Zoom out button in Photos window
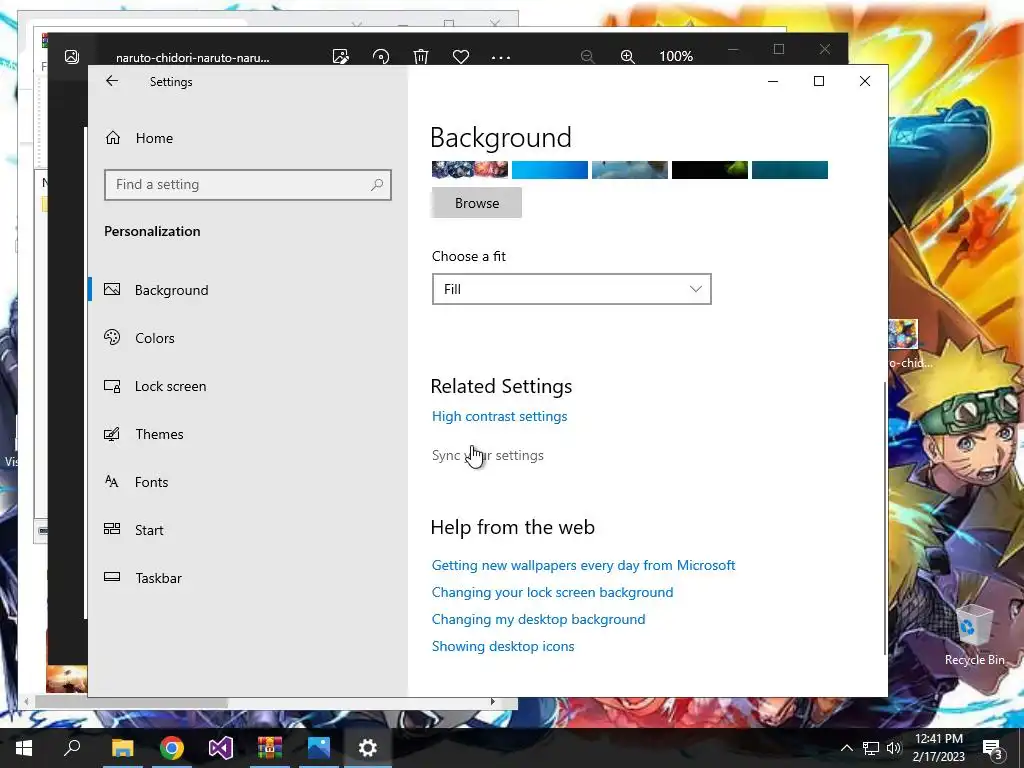This screenshot has height=768, width=1024. click(587, 57)
